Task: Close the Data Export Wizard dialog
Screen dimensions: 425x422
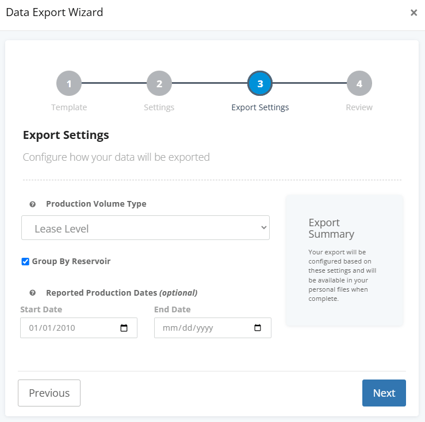Action: tap(414, 13)
